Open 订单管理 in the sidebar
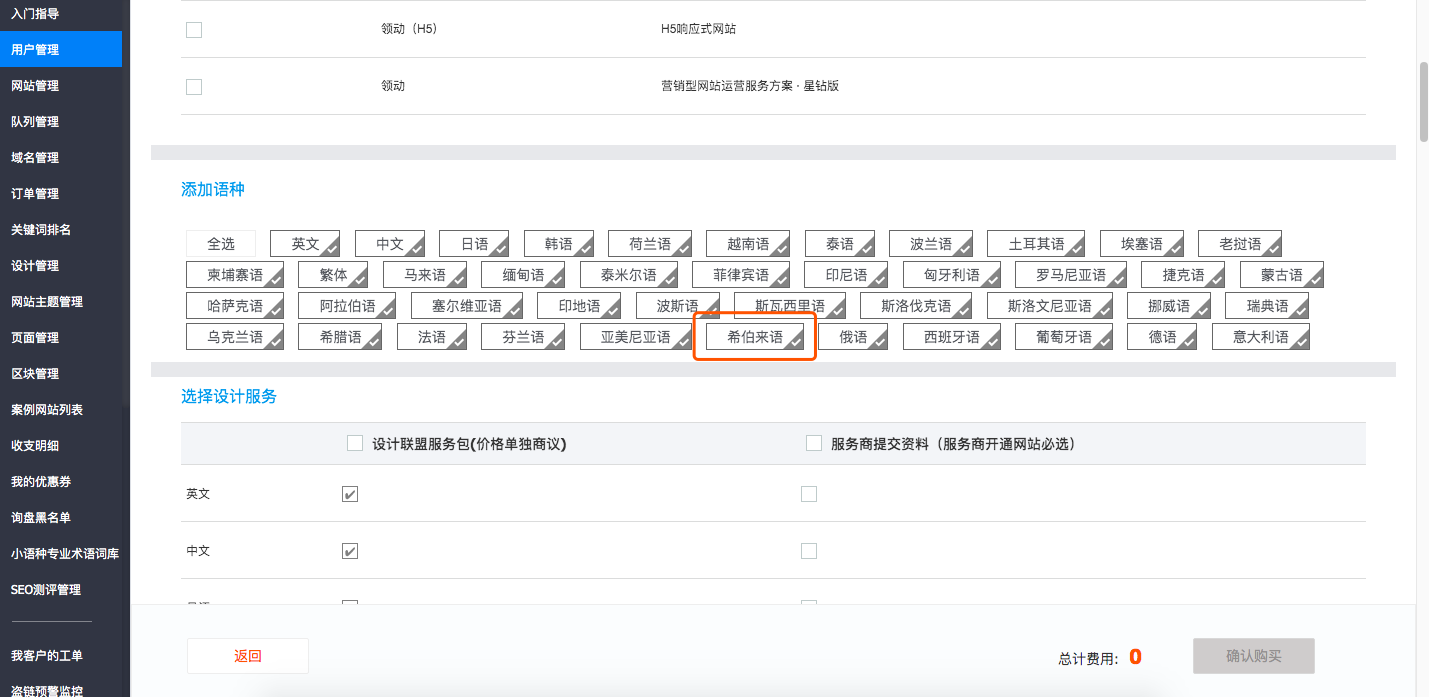Image resolution: width=1429 pixels, height=697 pixels. [35, 194]
